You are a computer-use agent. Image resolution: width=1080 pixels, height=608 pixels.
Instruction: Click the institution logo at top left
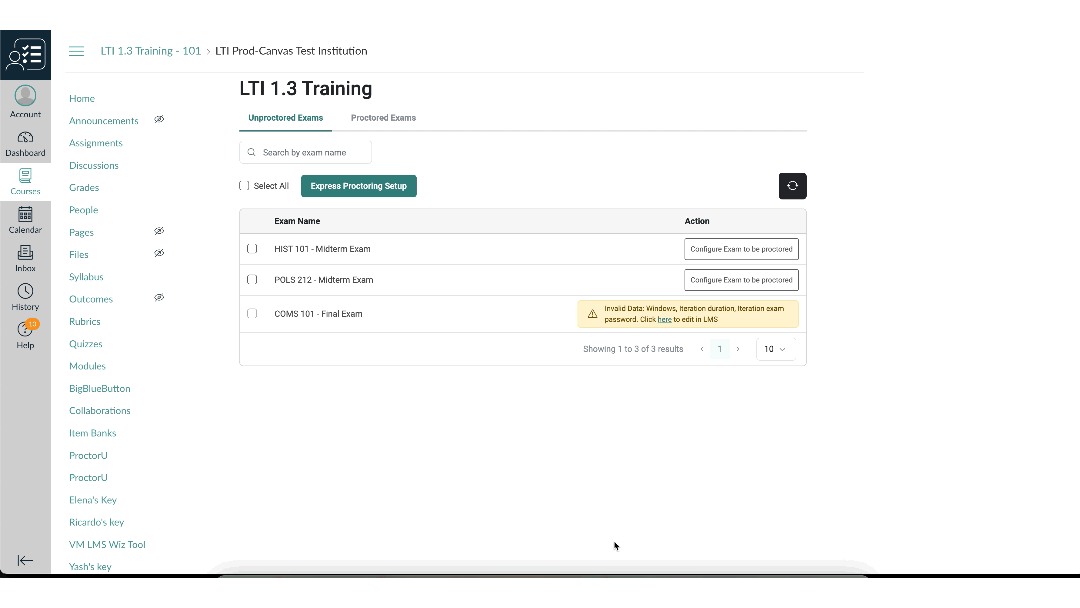[25, 55]
